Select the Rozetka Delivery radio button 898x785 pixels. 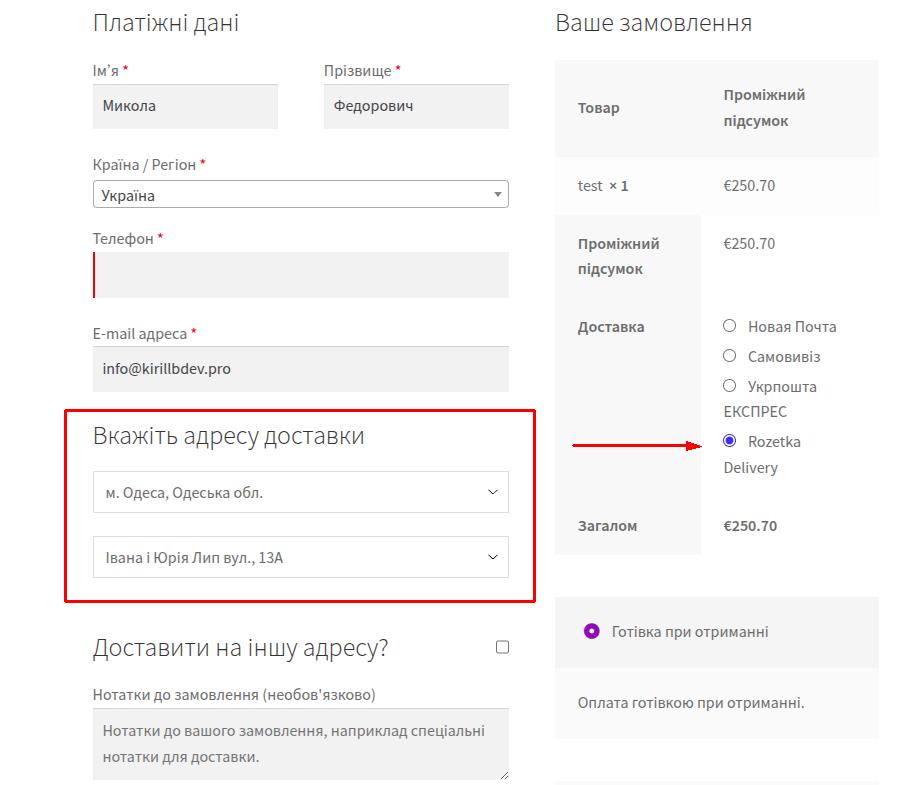tap(729, 441)
